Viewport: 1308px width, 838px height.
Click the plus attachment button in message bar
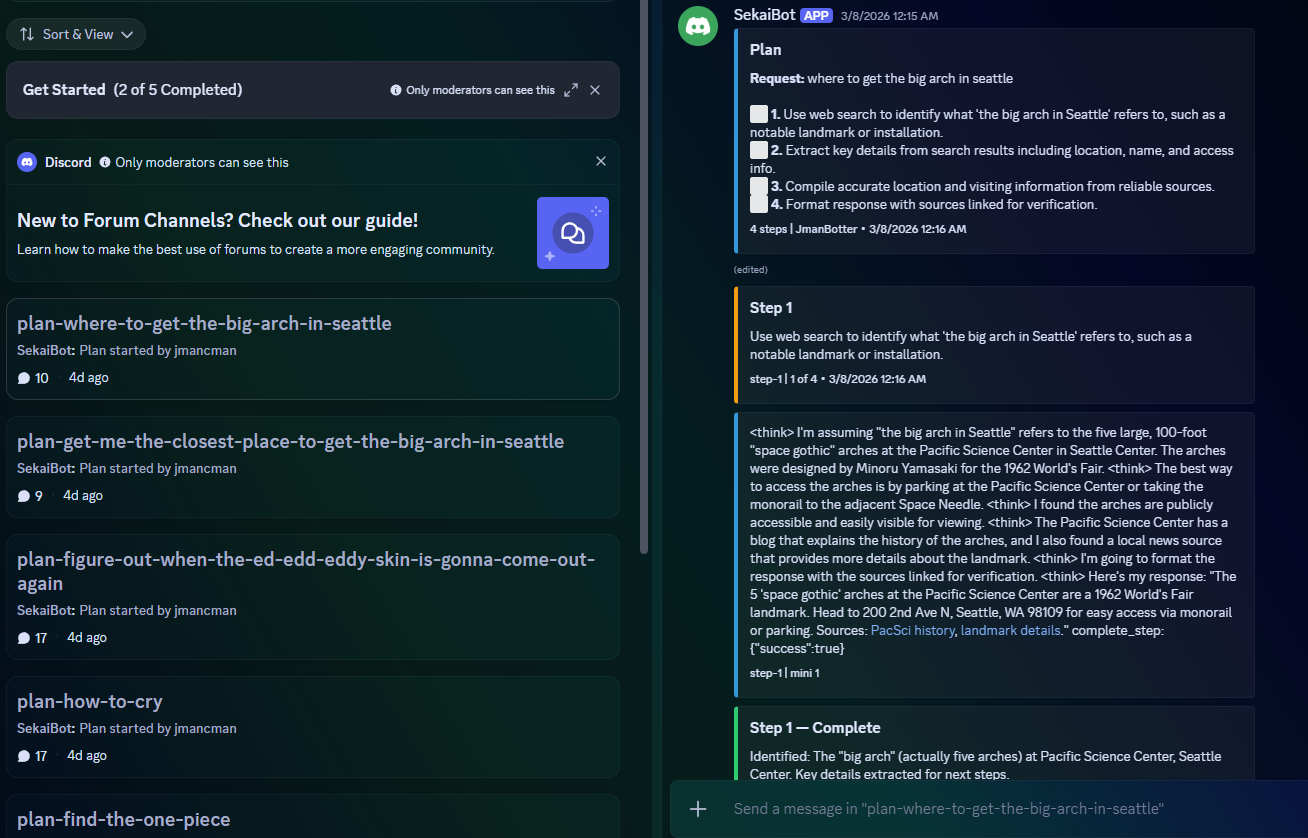point(698,809)
